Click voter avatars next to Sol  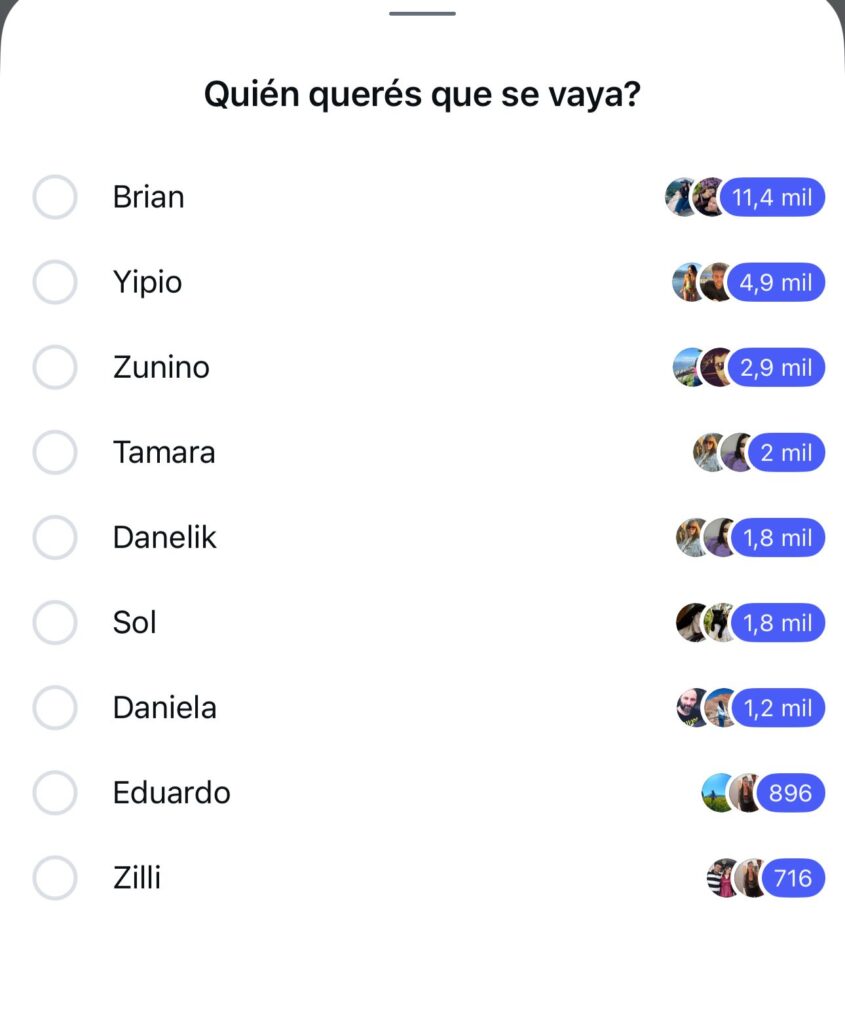point(705,623)
